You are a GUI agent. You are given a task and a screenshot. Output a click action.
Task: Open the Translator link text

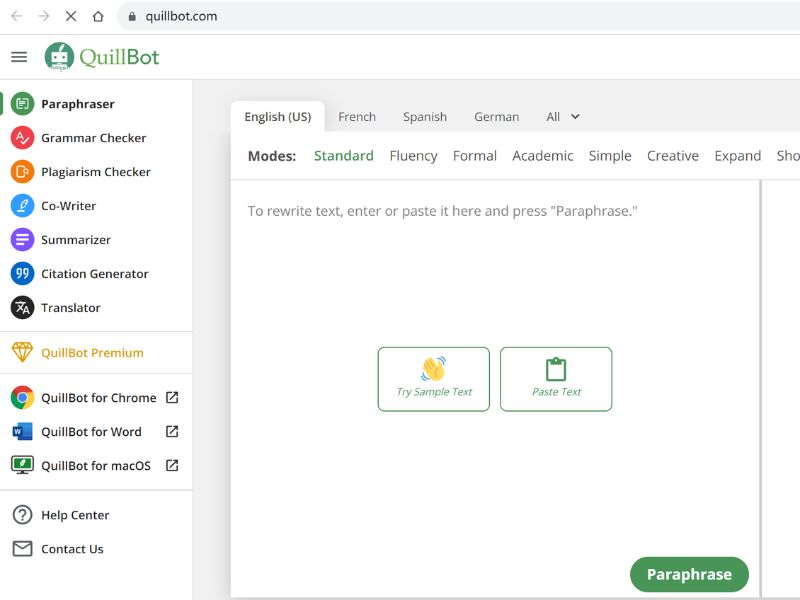pos(71,308)
